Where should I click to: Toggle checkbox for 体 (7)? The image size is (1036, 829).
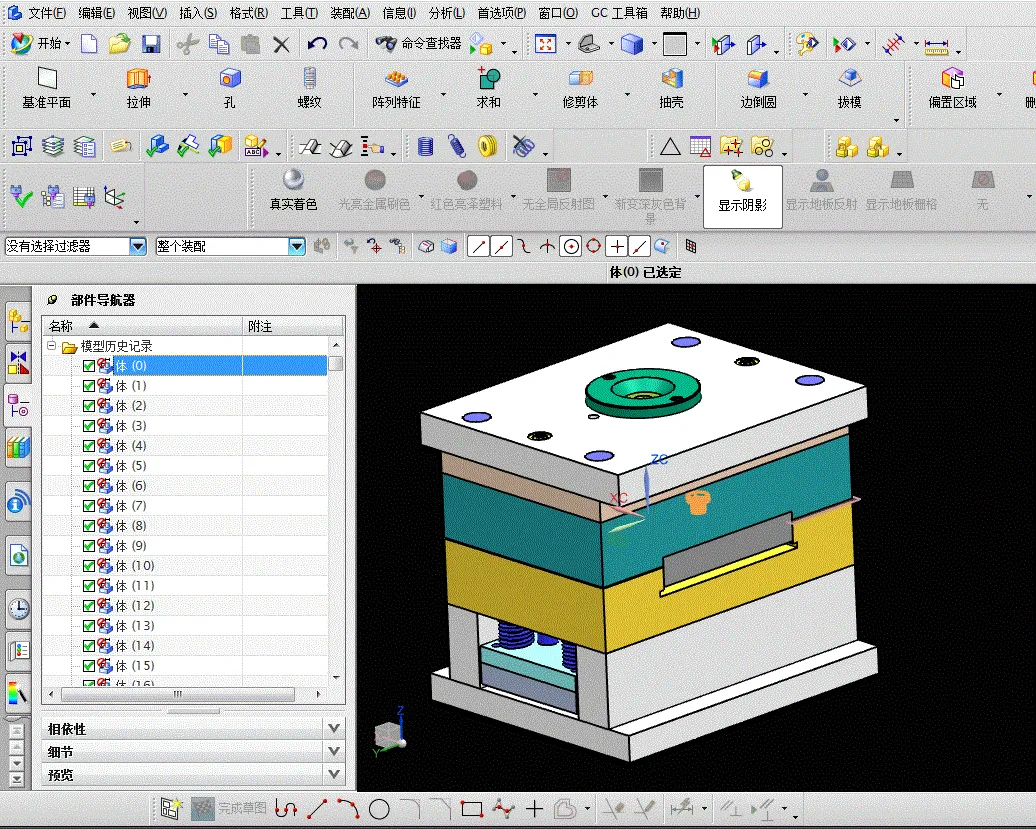[x=89, y=506]
